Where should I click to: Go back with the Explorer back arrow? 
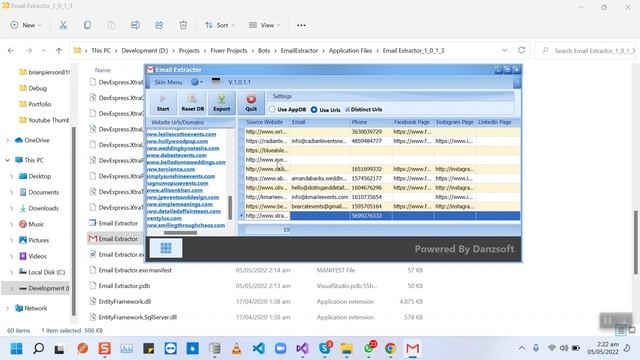pos(11,51)
